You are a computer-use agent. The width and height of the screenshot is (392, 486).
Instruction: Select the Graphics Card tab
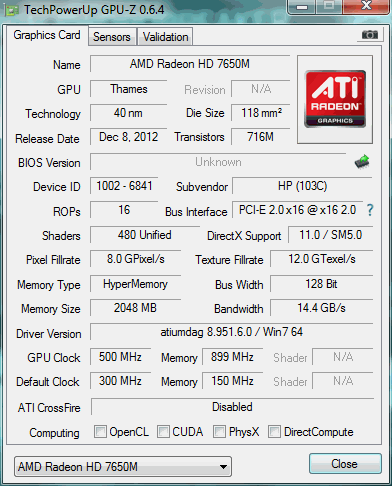(x=47, y=35)
